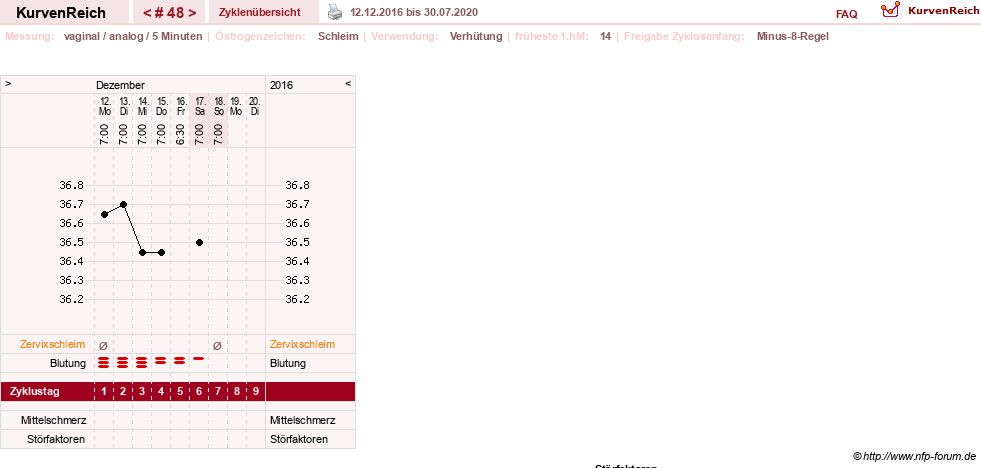Click the date header '20. Di'
Viewport: 981px width, 468px height.
coord(255,106)
